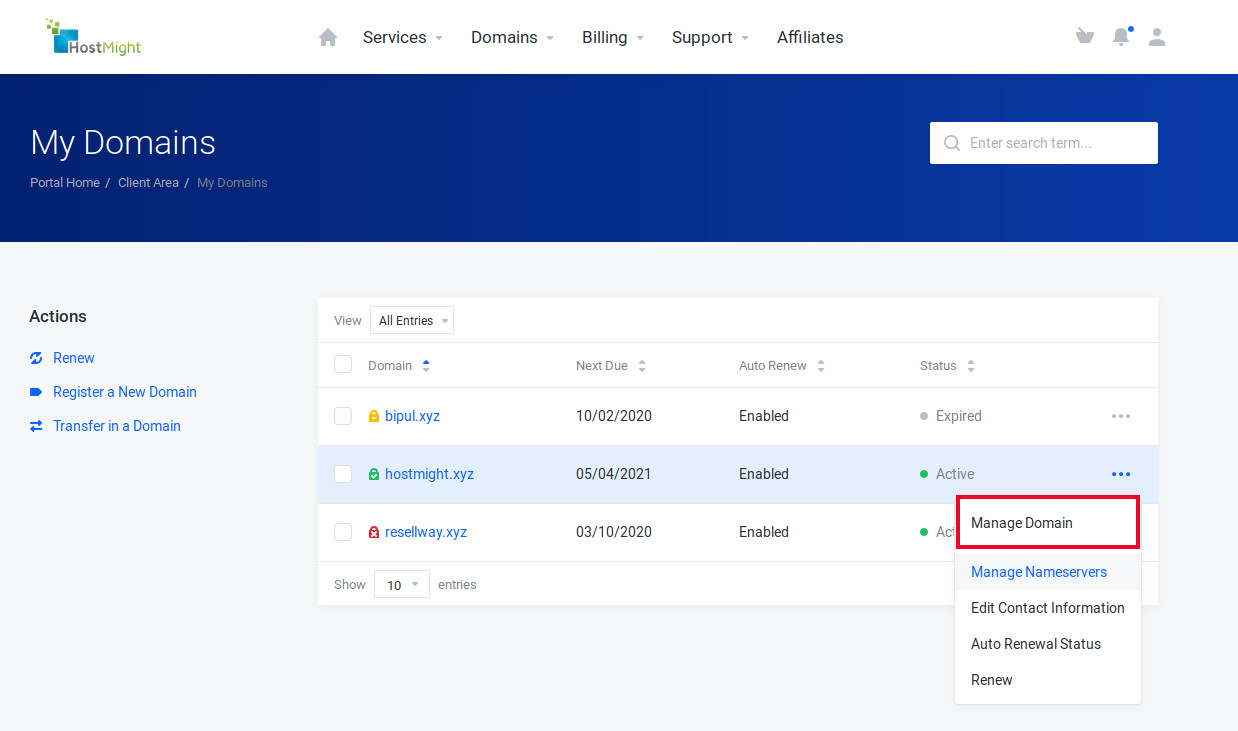The height and width of the screenshot is (731, 1238).
Task: Open the shopping cart icon
Action: click(1085, 37)
